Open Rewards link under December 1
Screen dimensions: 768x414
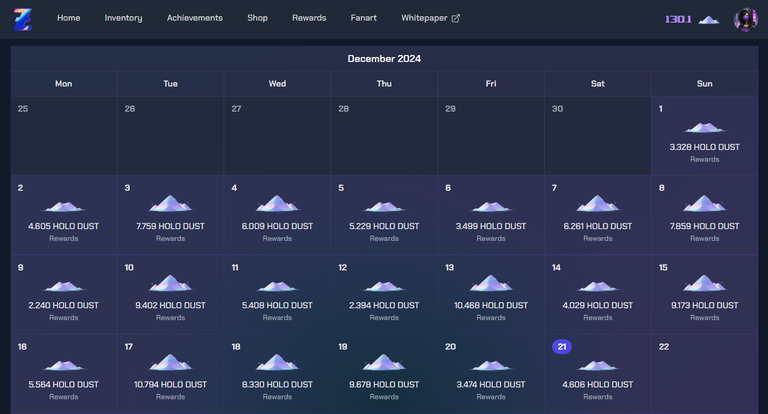[704, 159]
